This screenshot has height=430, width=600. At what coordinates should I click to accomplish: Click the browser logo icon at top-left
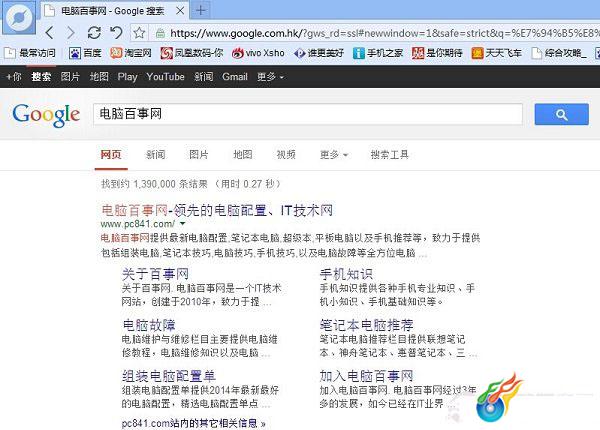point(20,17)
